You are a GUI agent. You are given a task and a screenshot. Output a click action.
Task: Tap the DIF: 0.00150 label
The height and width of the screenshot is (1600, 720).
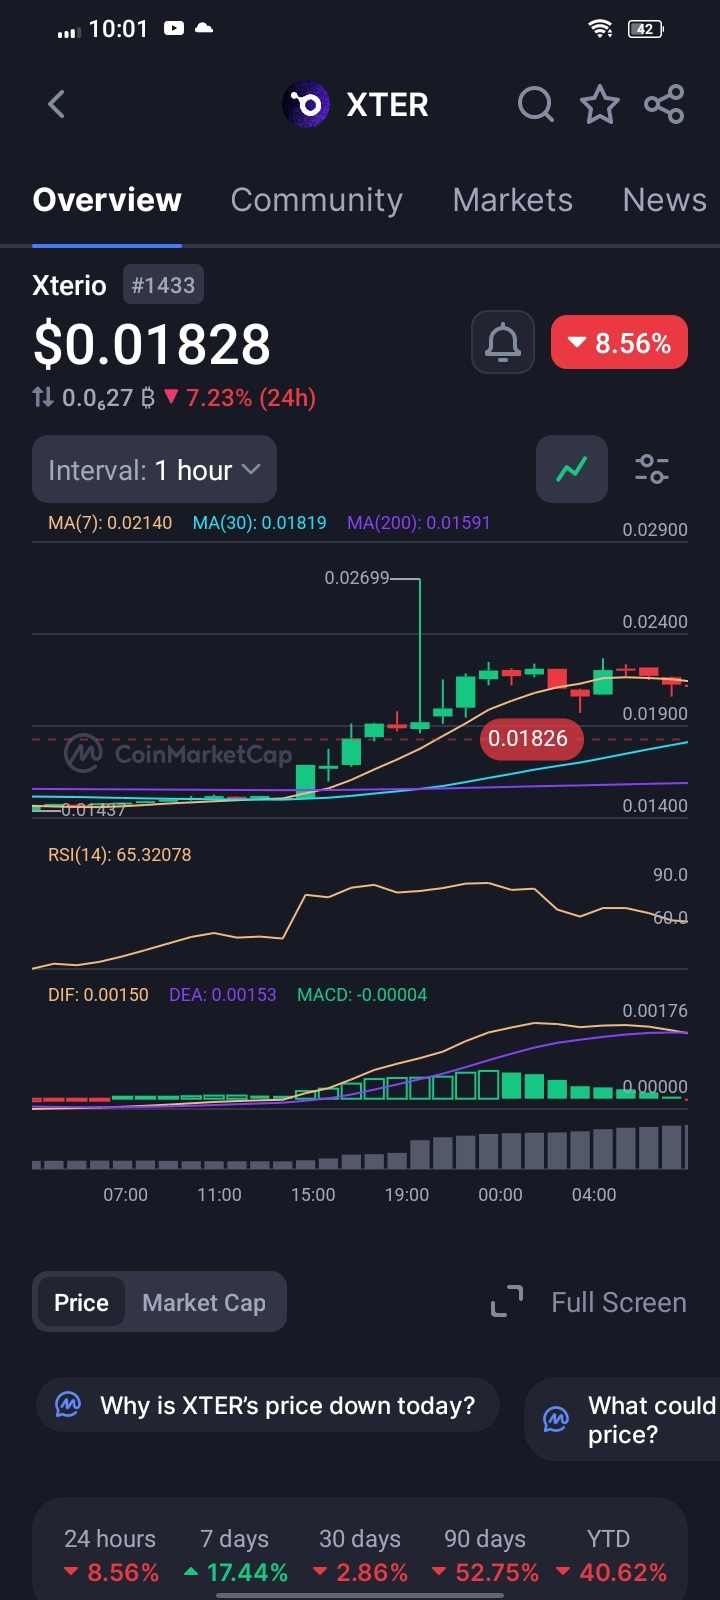coord(98,994)
